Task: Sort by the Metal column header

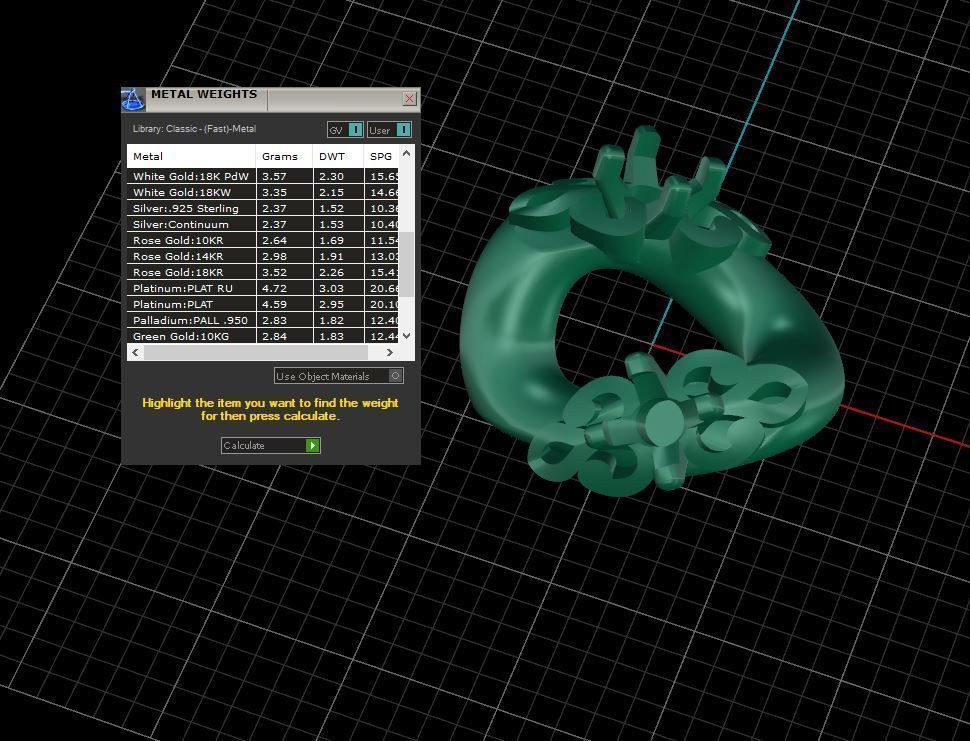Action: [191, 156]
